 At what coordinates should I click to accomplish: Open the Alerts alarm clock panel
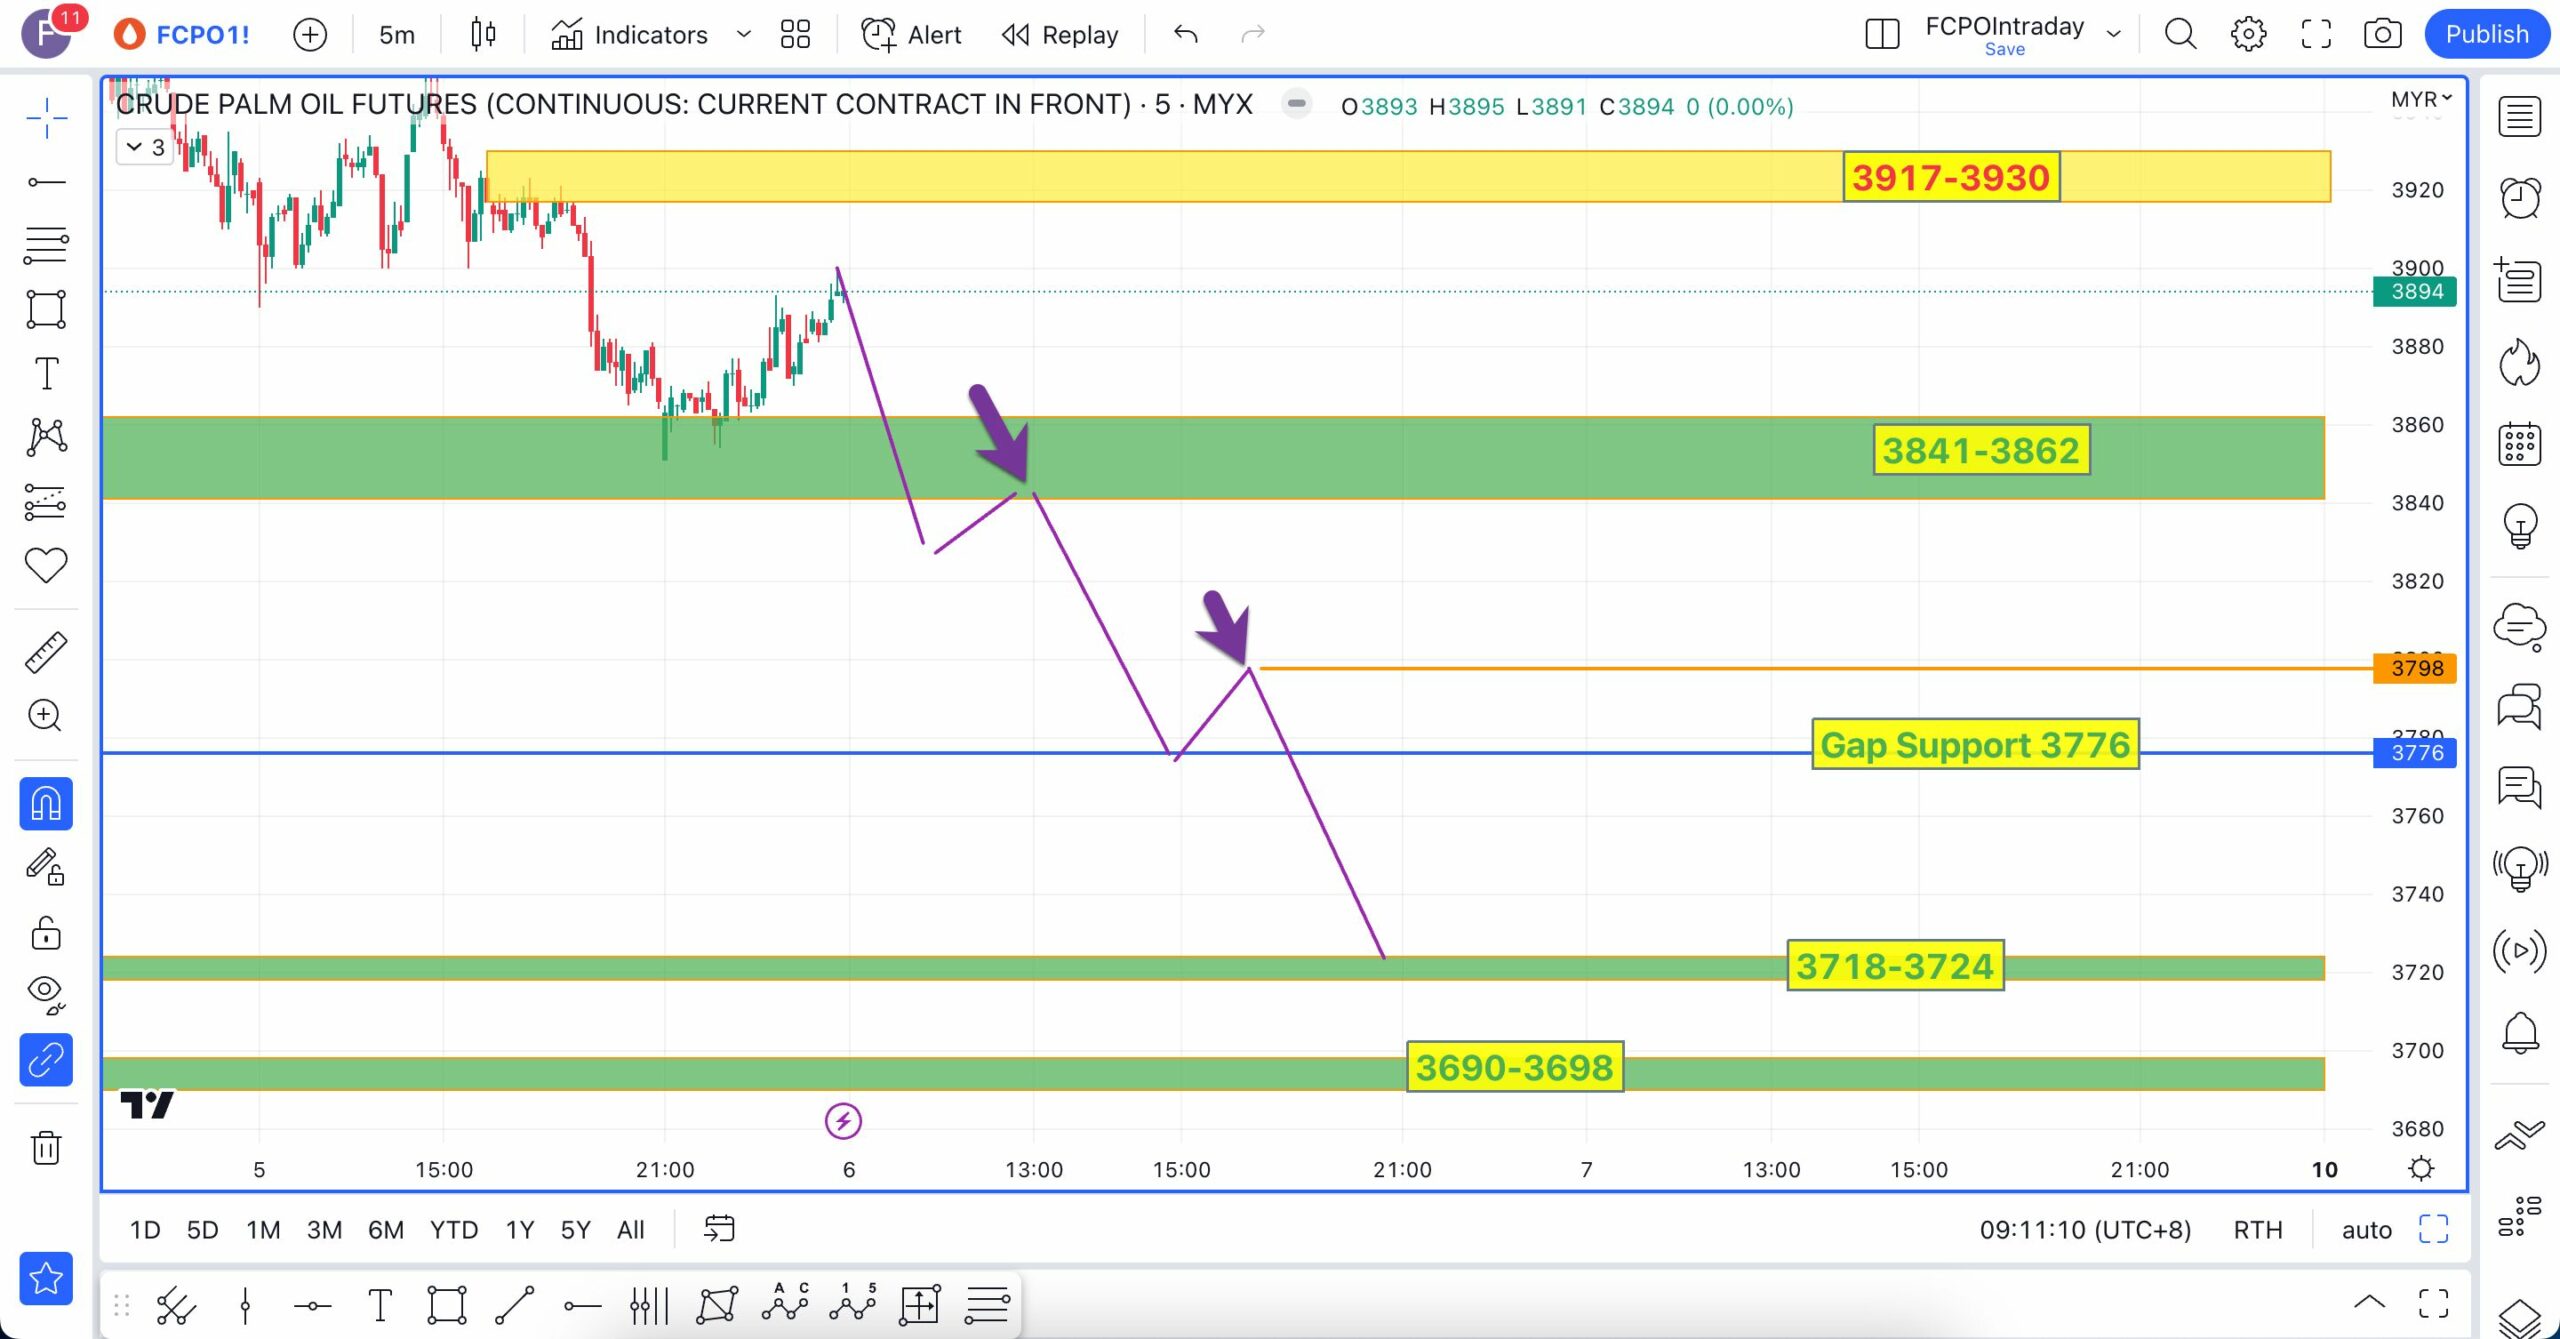(2519, 197)
